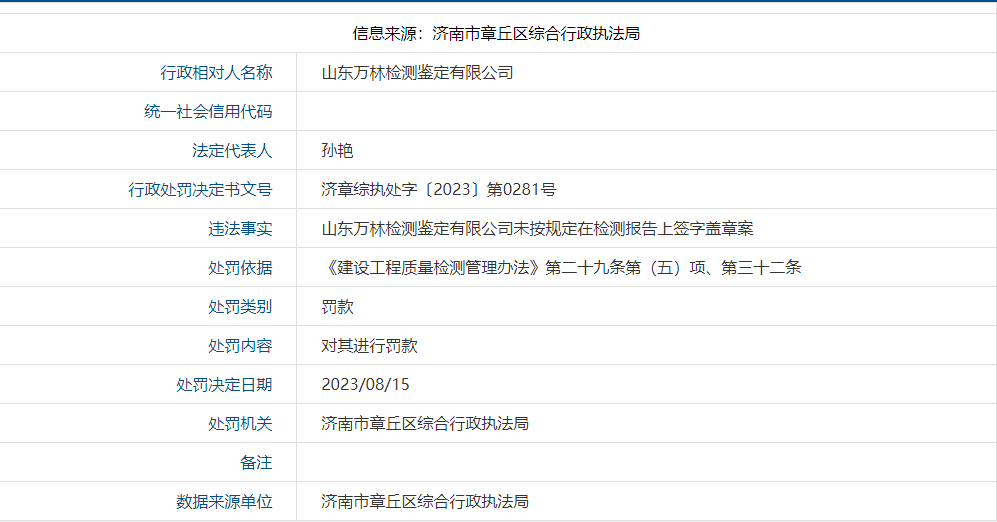Select the date 2023/08/15
This screenshot has height=522, width=997.
366,385
